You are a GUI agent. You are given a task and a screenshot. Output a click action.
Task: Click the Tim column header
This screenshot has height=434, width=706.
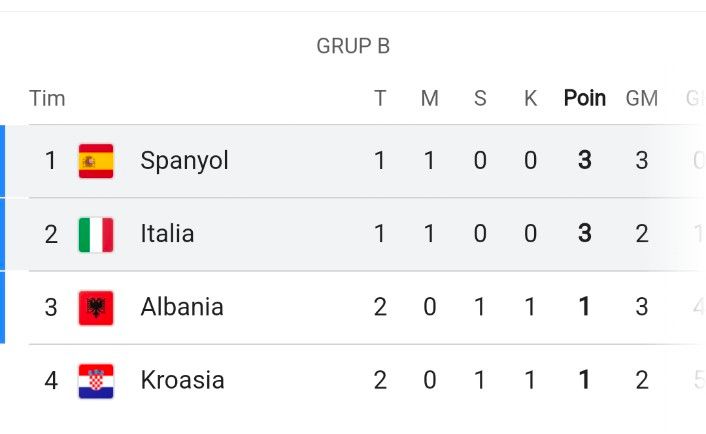click(47, 98)
